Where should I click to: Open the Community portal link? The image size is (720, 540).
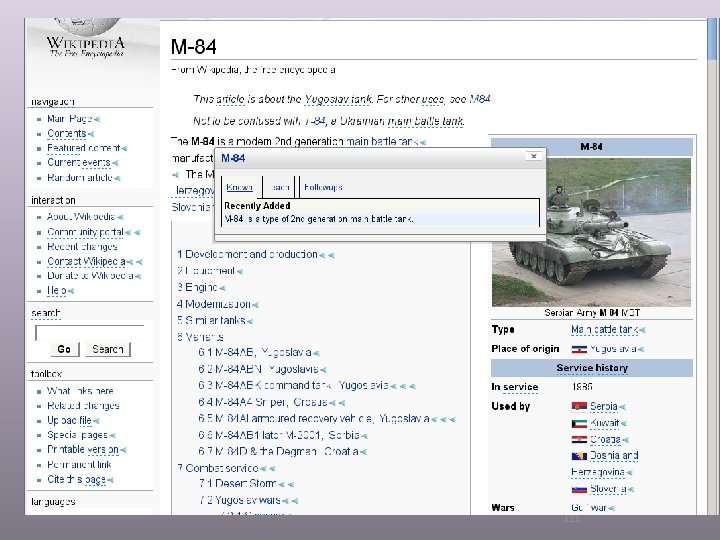[x=85, y=232]
